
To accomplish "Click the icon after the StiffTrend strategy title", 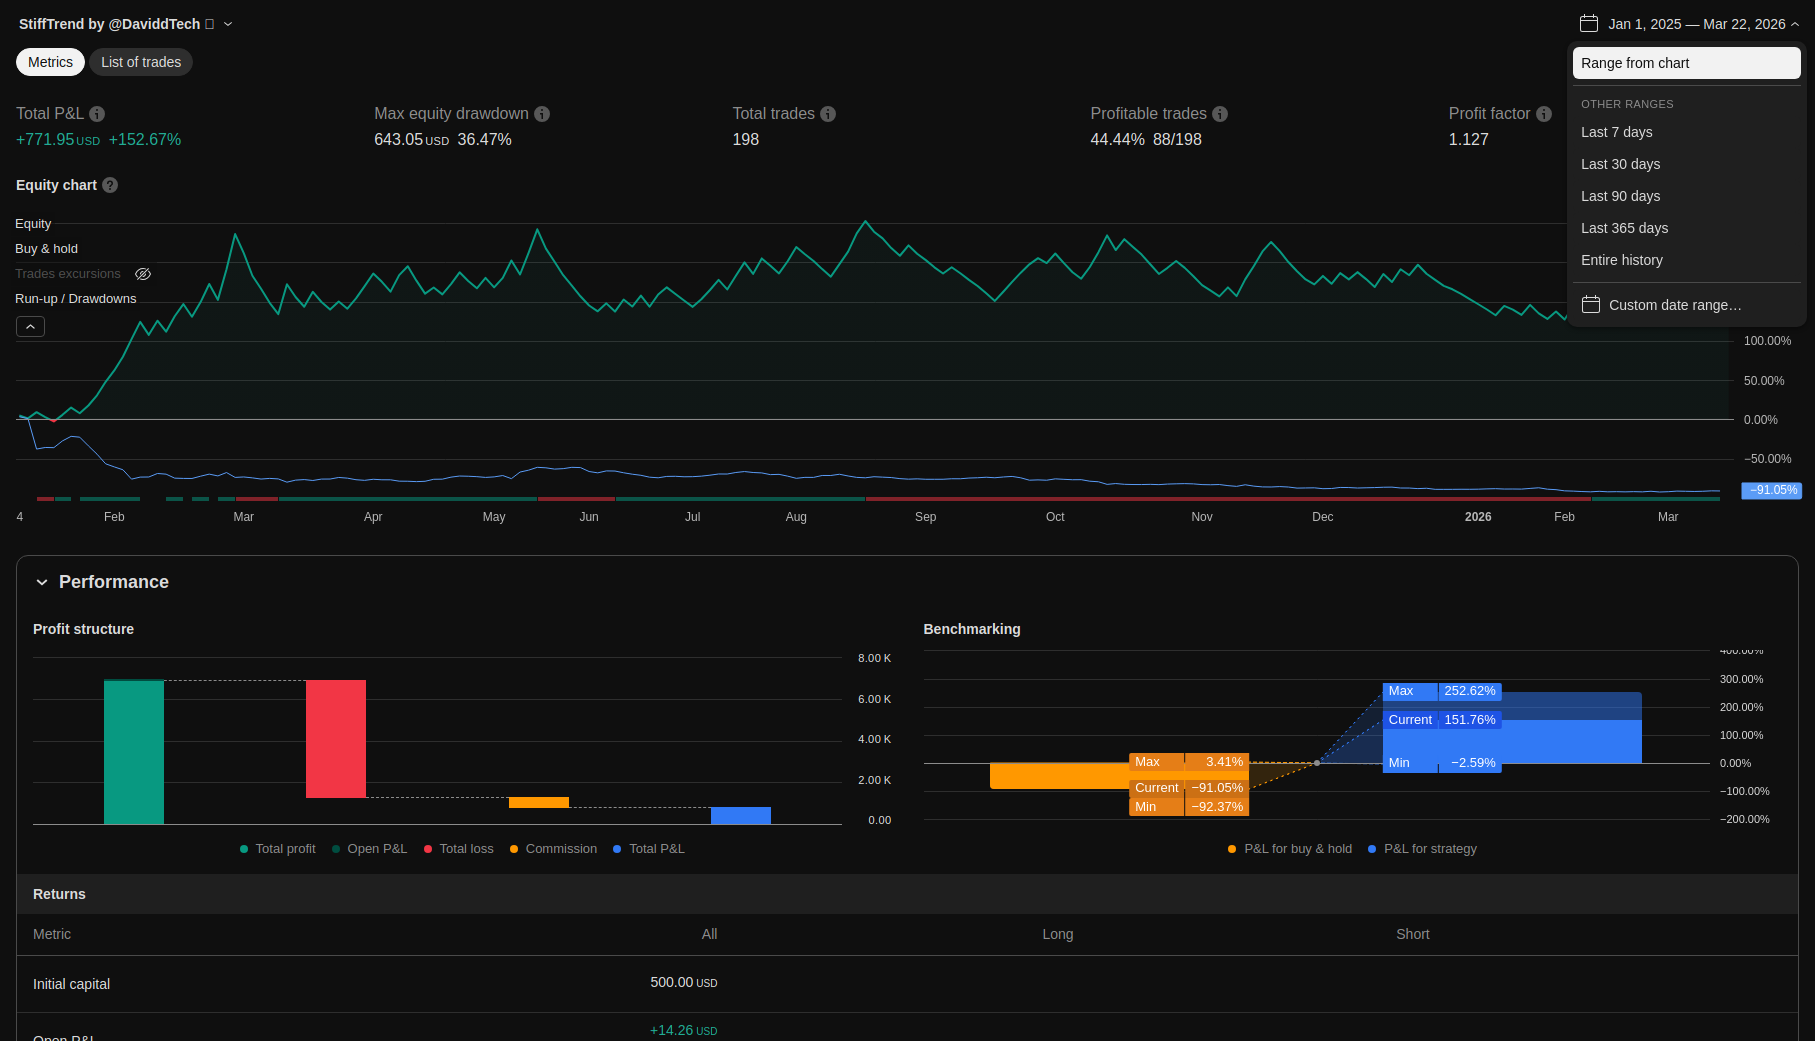I will tap(210, 24).
